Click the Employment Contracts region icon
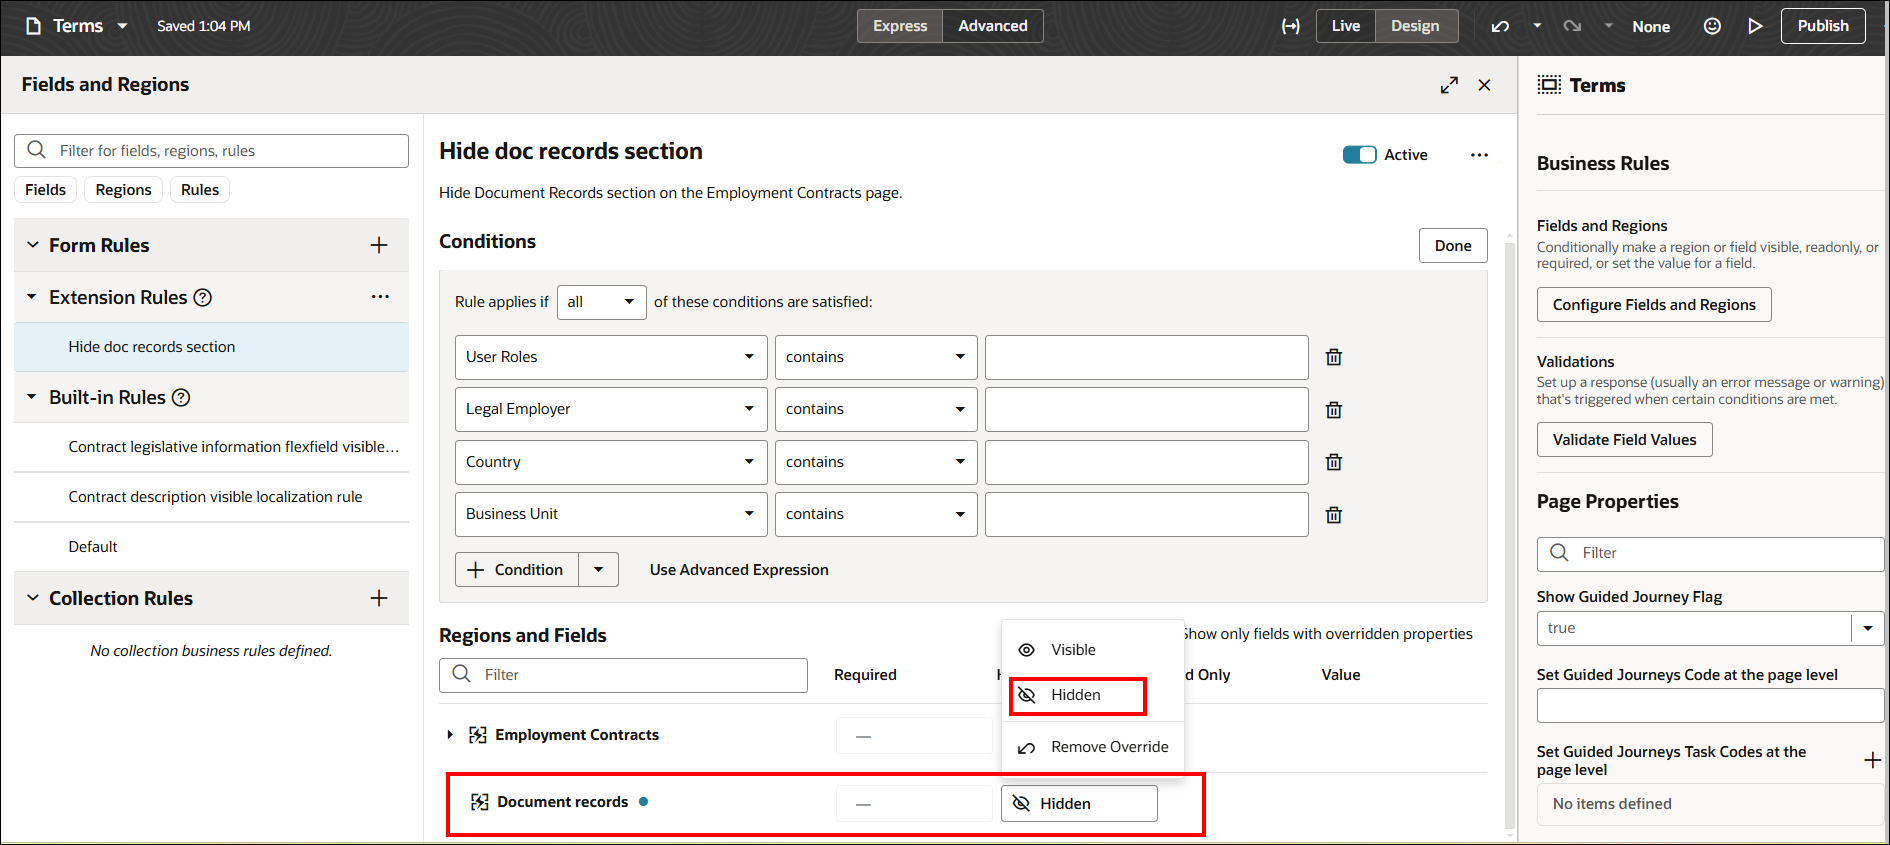 tap(478, 735)
